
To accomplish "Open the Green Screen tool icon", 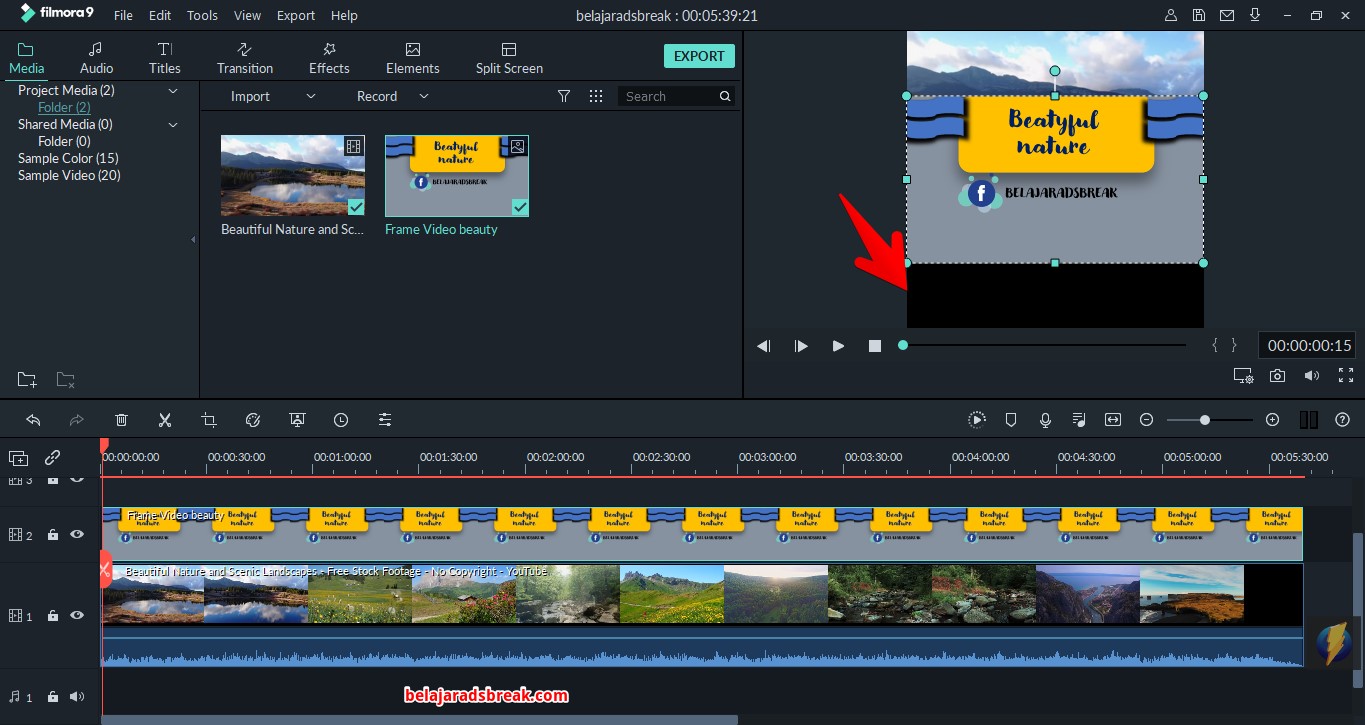I will (297, 420).
